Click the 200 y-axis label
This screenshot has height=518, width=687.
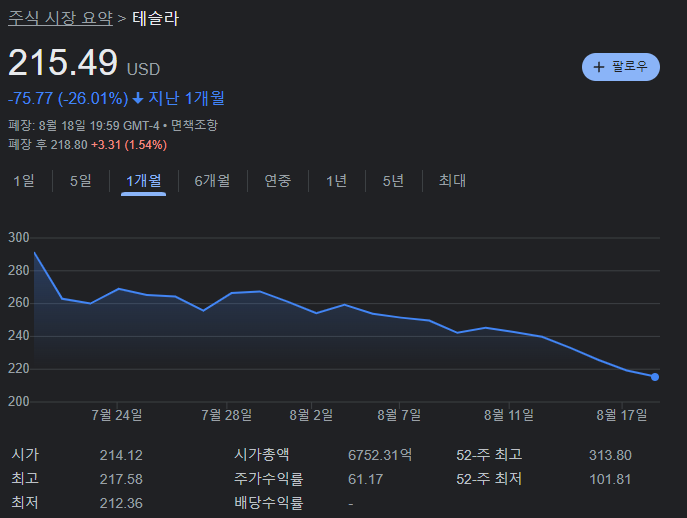pyautogui.click(x=18, y=401)
